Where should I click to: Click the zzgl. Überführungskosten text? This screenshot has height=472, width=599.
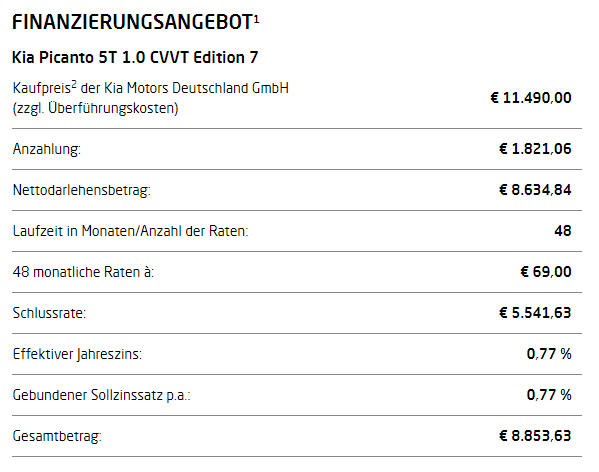pyautogui.click(x=96, y=108)
